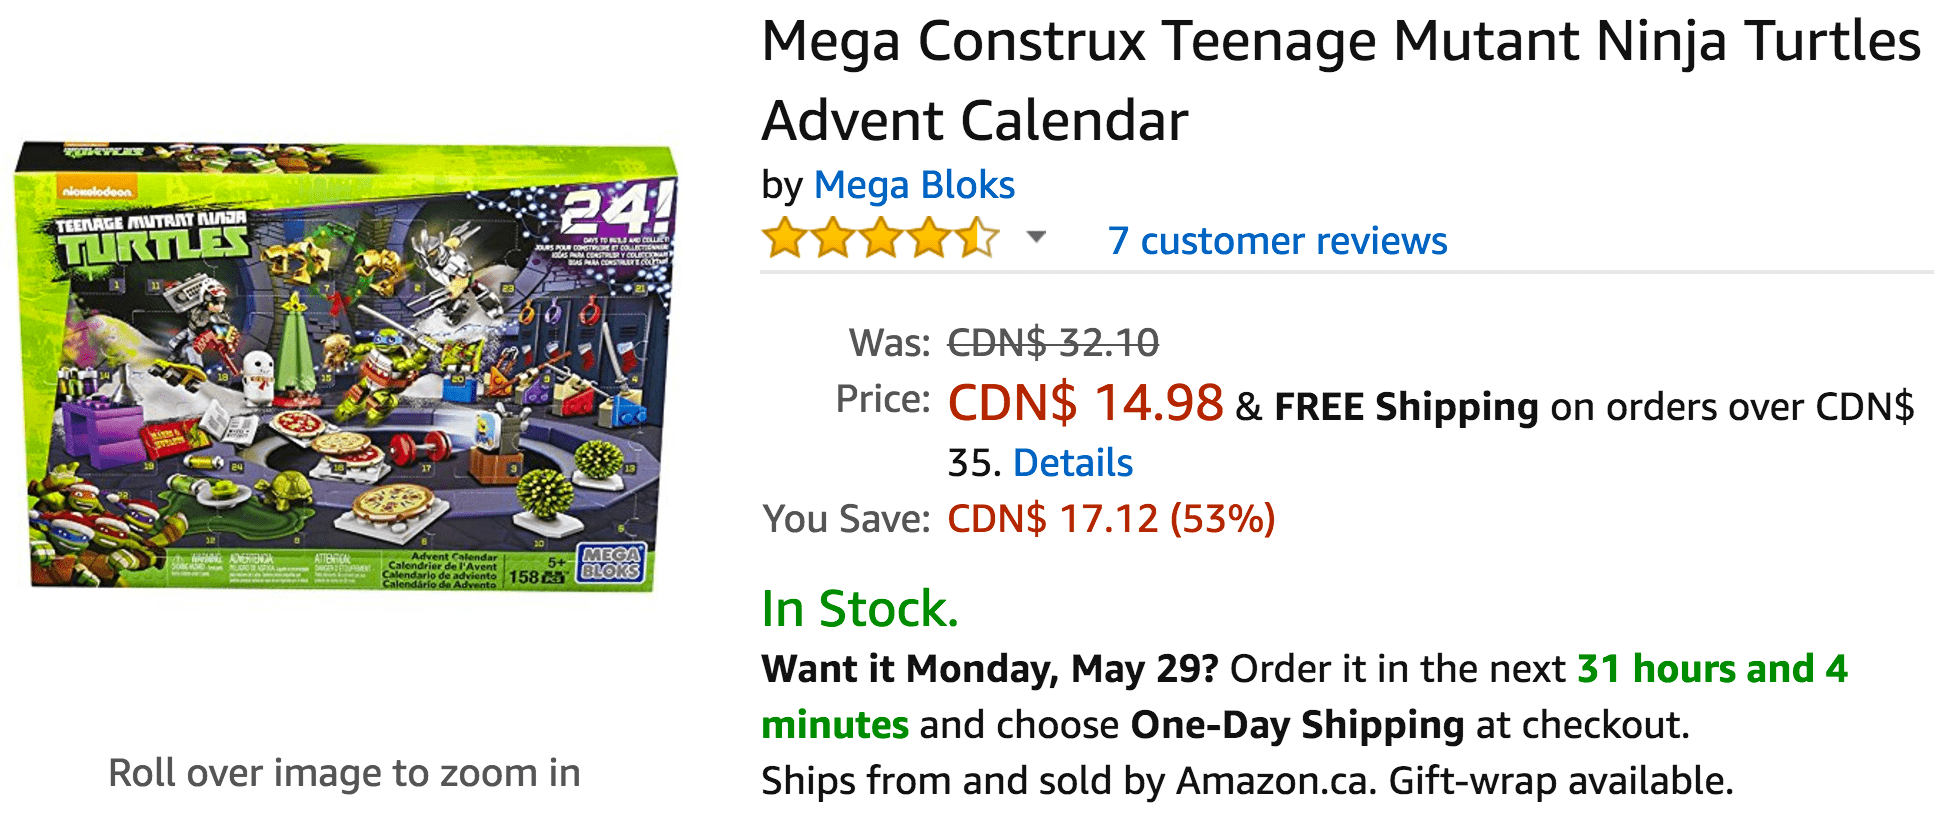Click the third gold rating star
1934x826 pixels.
coord(881,239)
